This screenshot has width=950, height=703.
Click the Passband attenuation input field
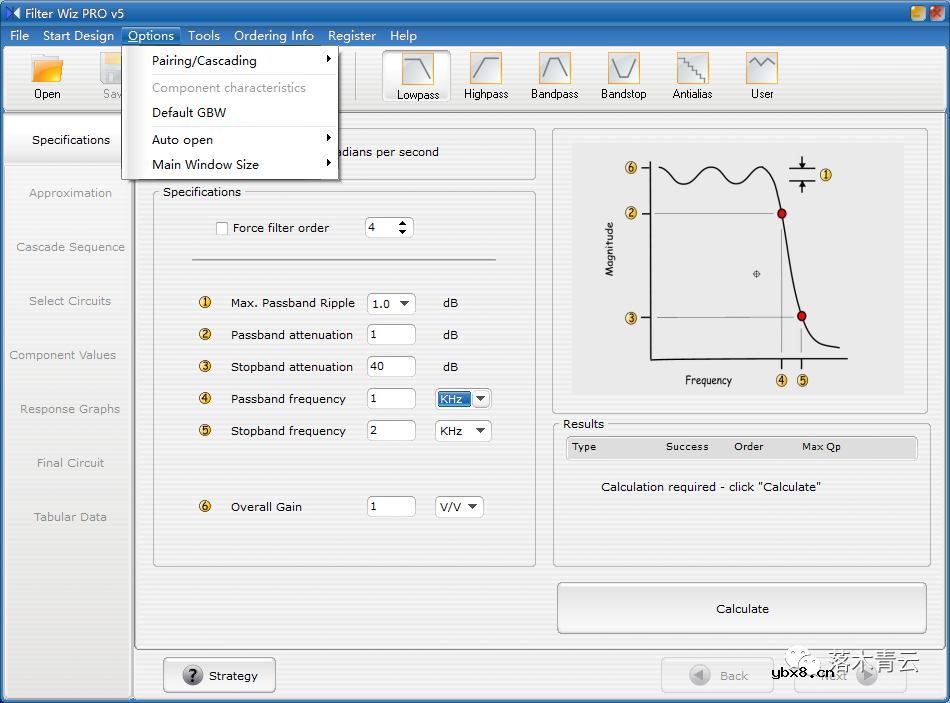pos(391,335)
